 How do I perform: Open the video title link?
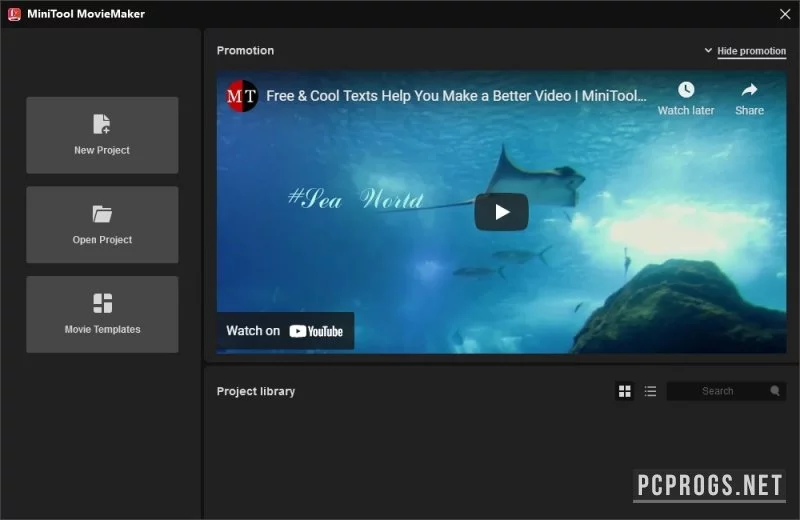pos(456,96)
